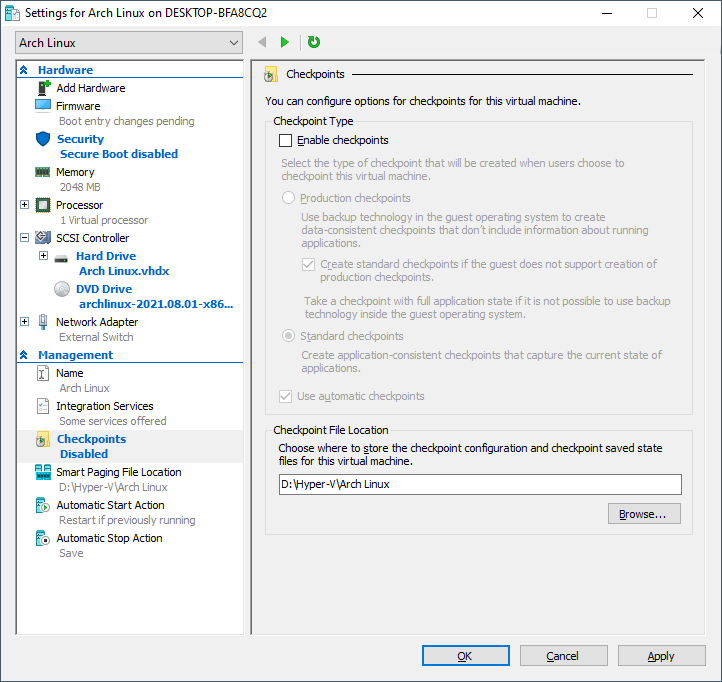
Task: Click the checkpoint file location text field
Action: tap(479, 485)
